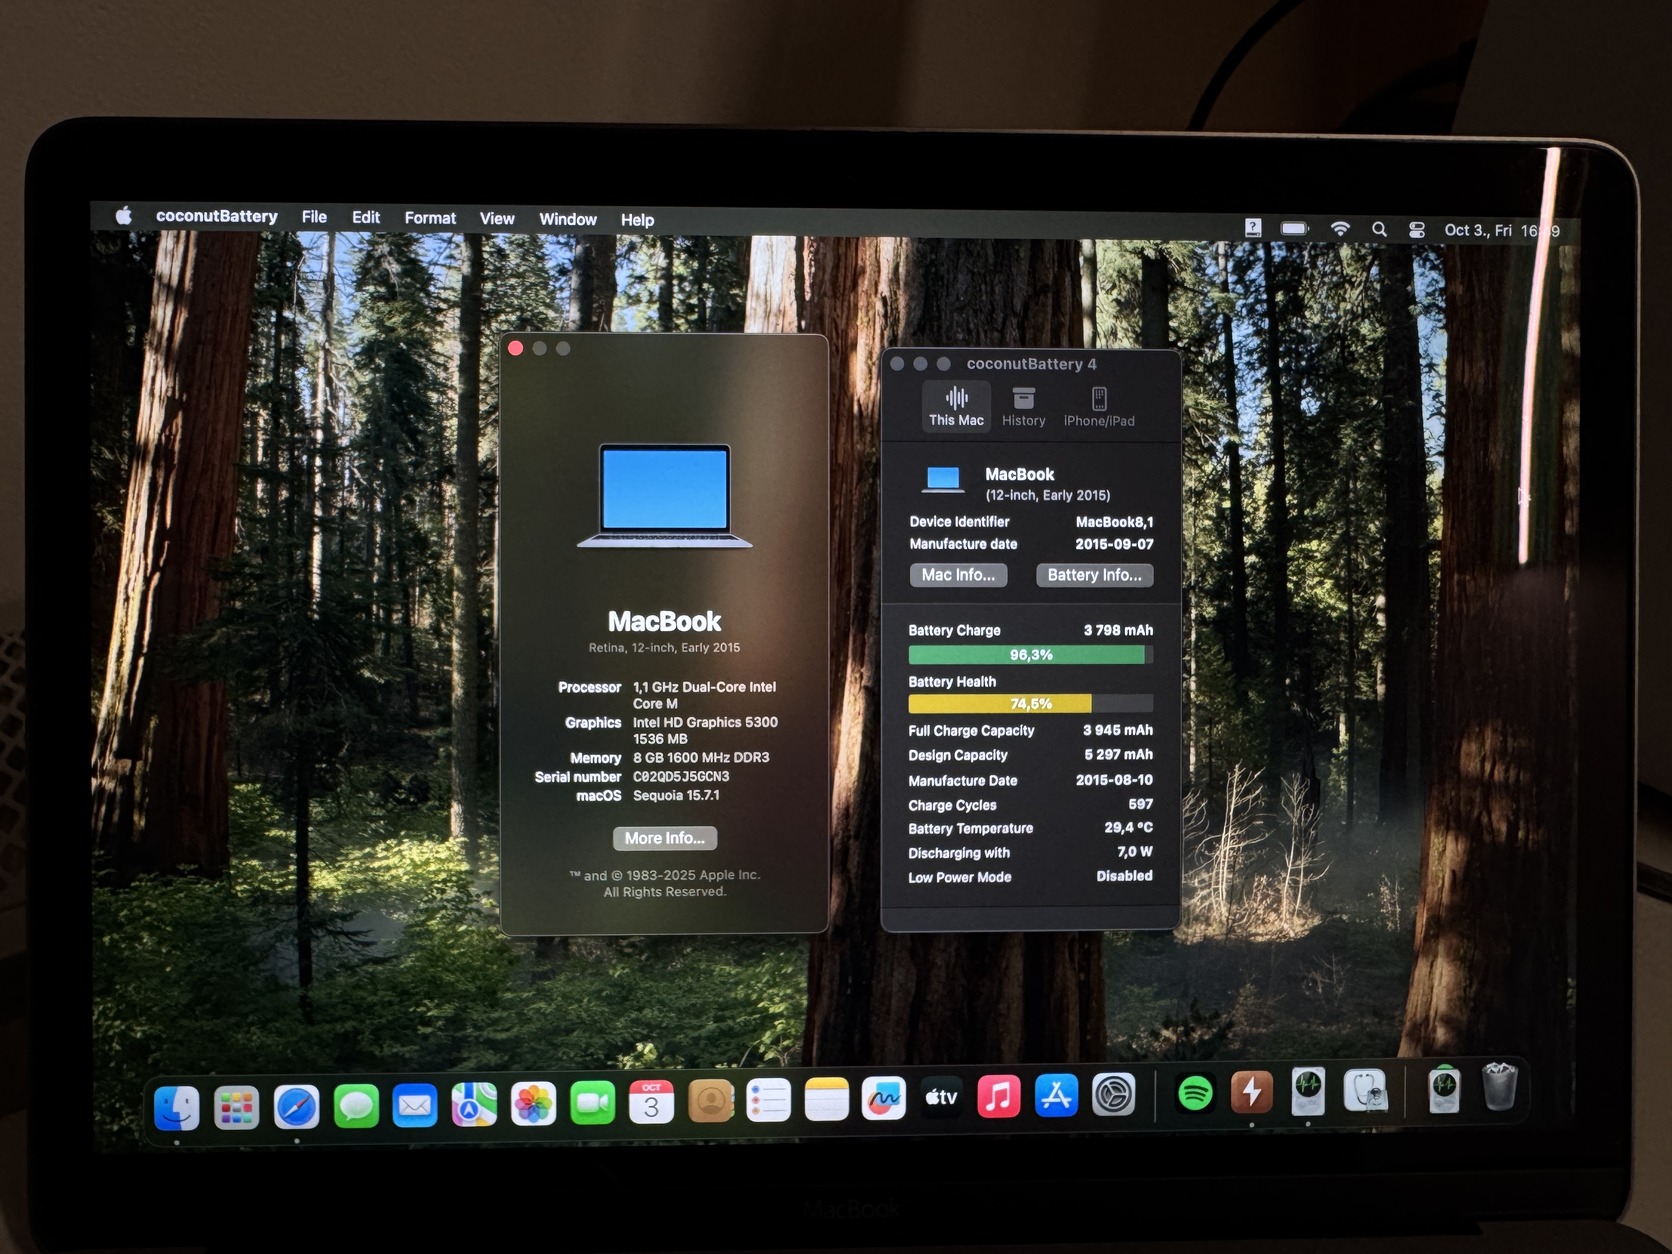Open System Settings from the Dock
Image resolution: width=1672 pixels, height=1254 pixels.
1113,1095
